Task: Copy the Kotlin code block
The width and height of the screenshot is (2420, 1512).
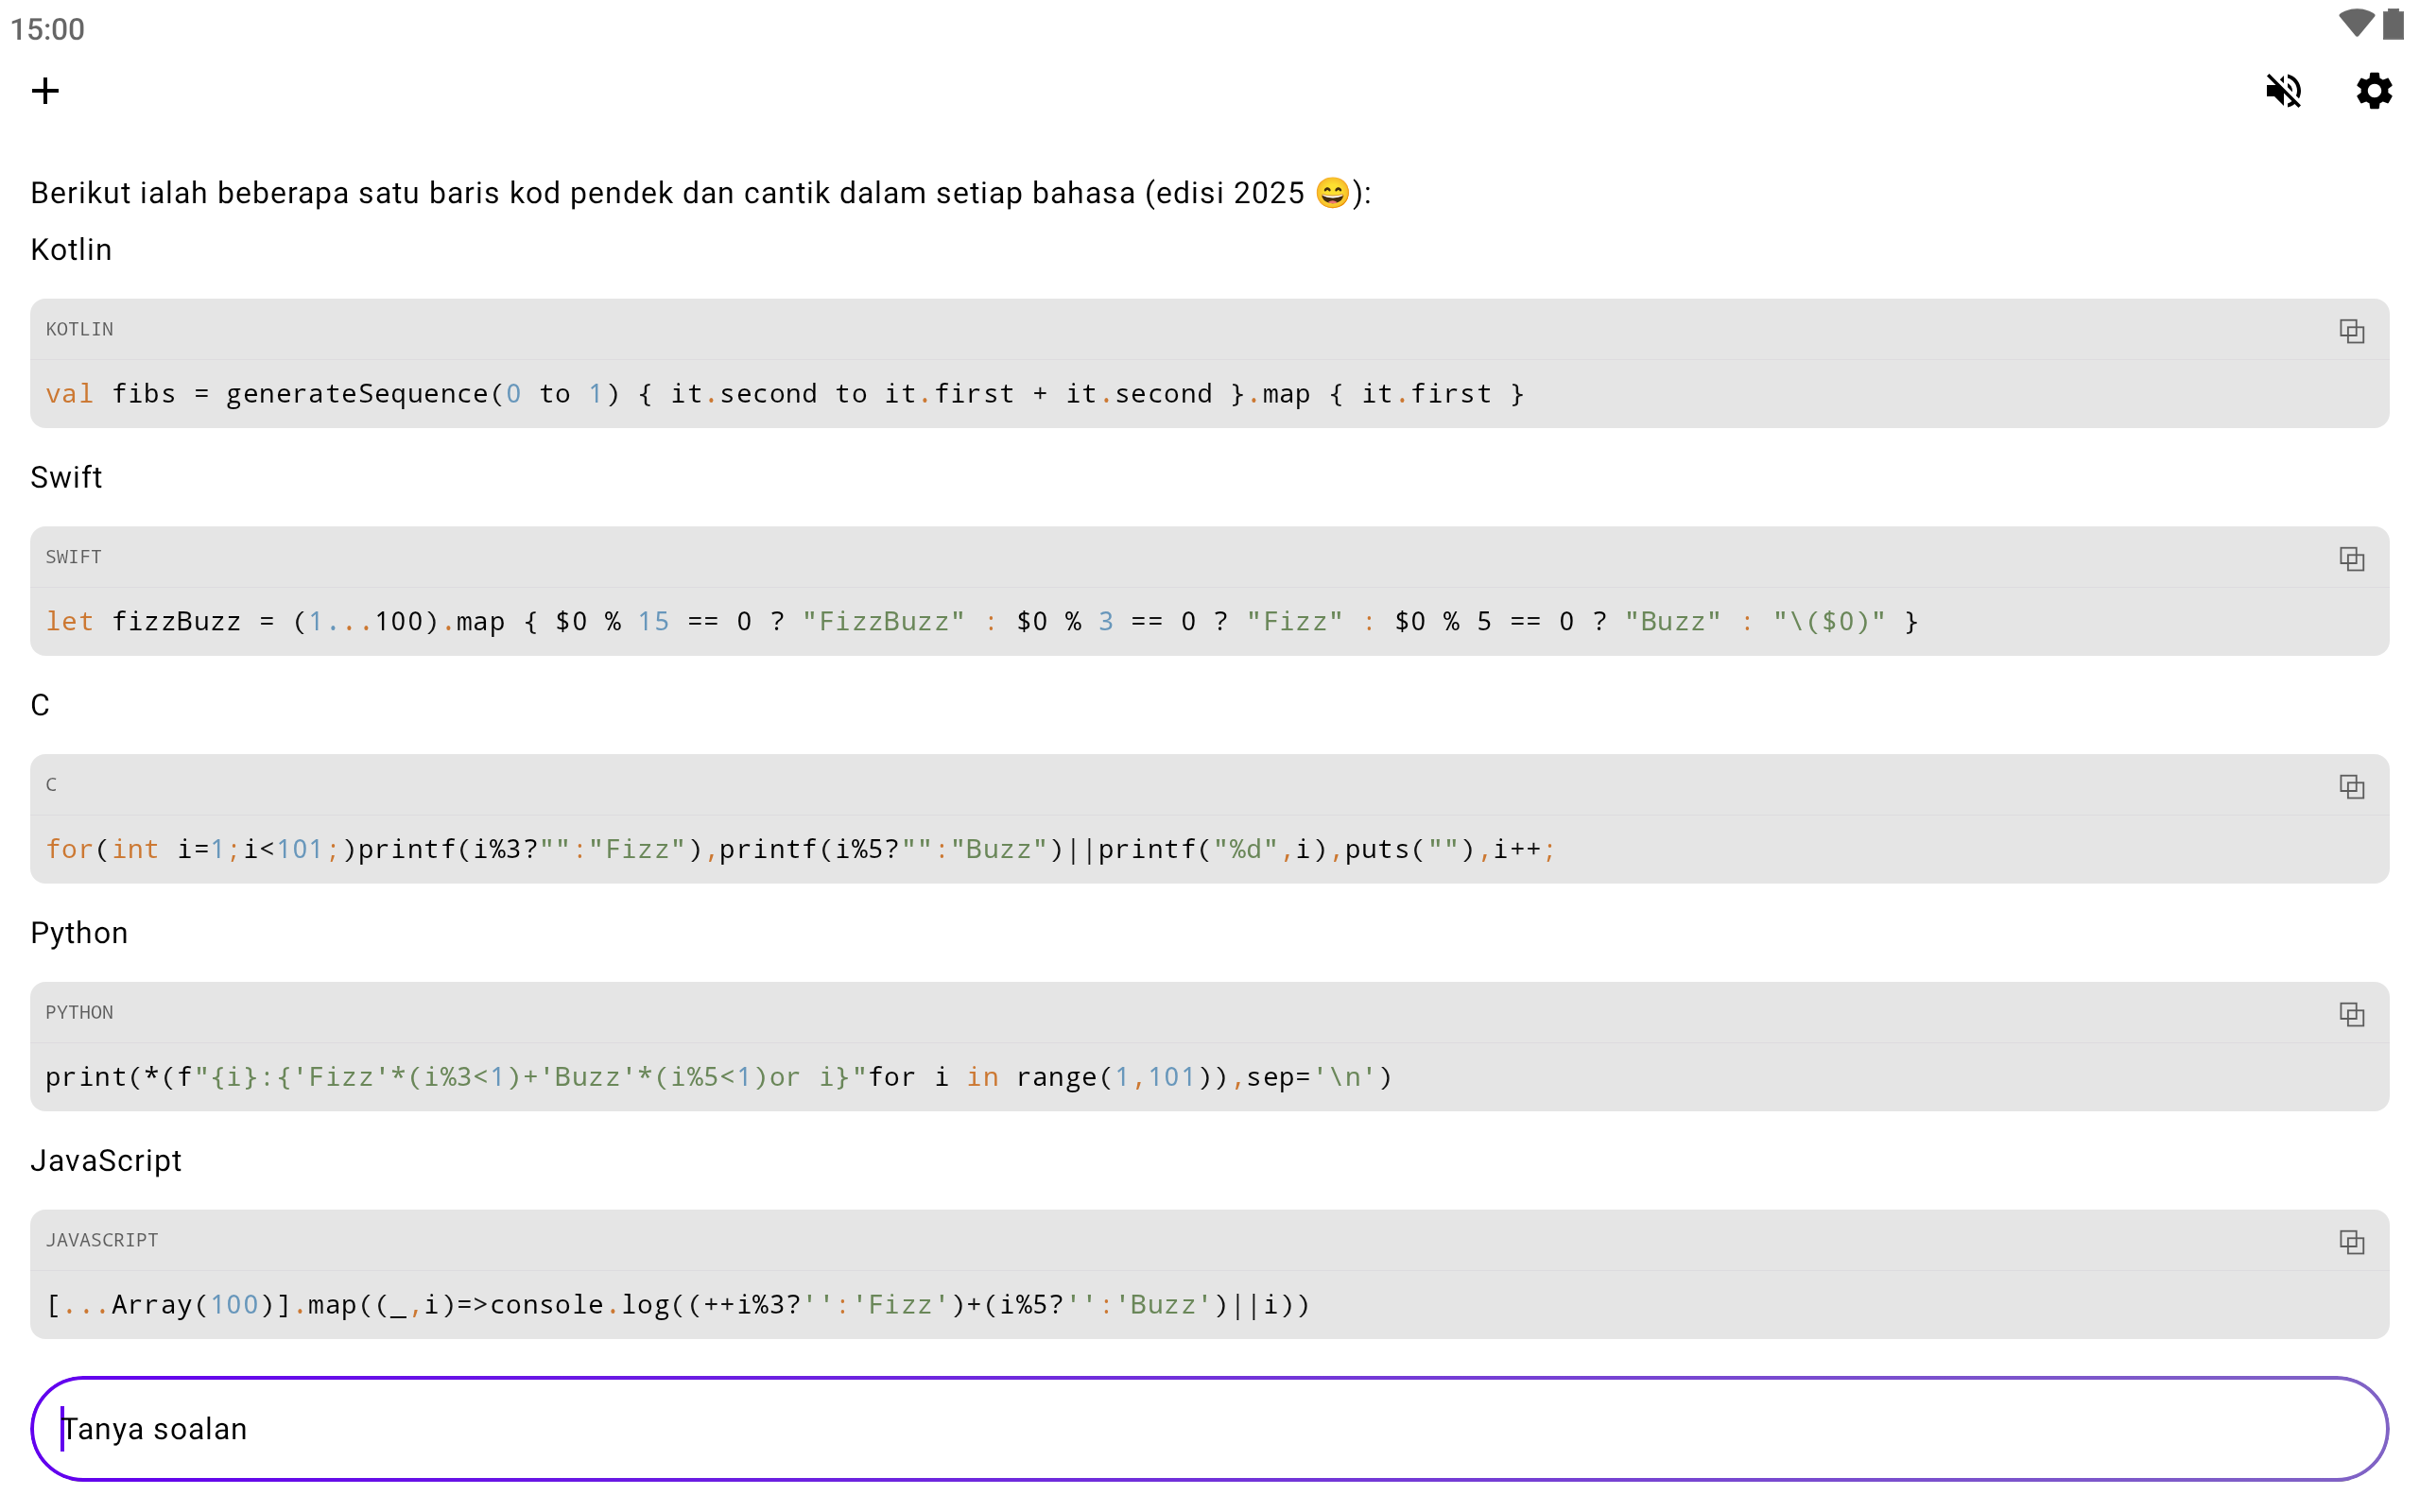Action: 2351,331
